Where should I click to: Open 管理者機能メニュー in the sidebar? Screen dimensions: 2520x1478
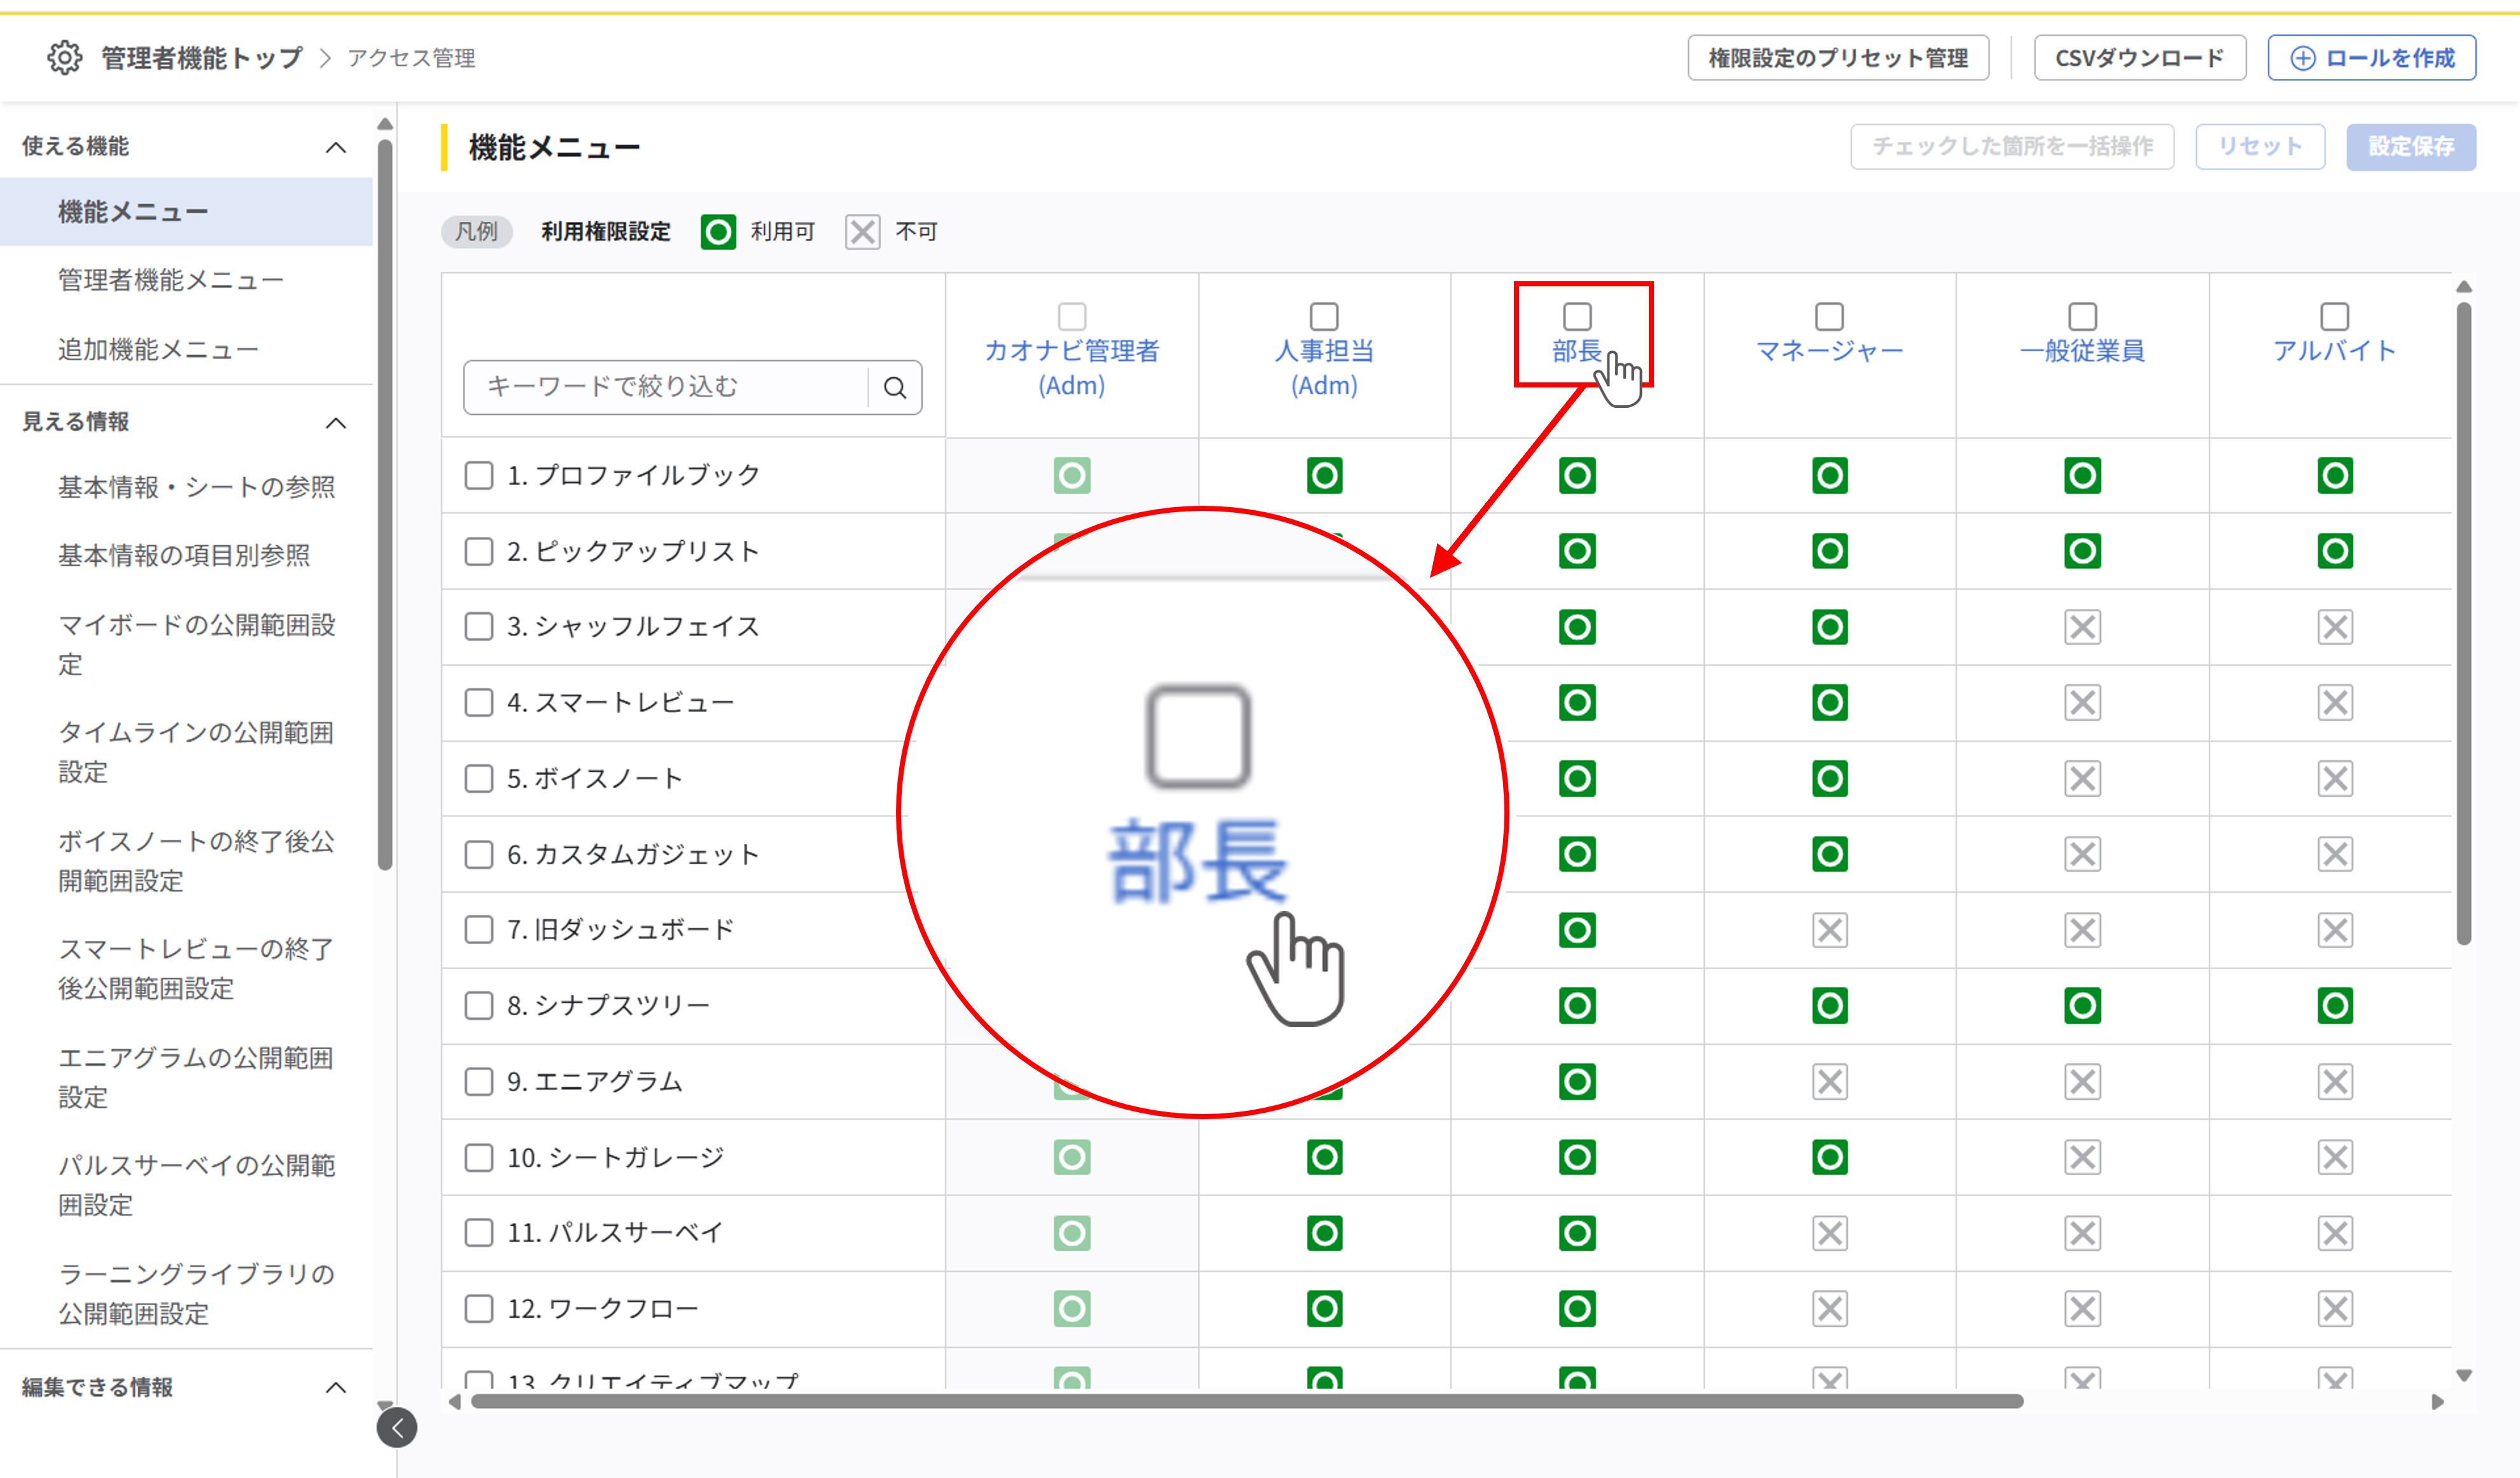tap(171, 280)
